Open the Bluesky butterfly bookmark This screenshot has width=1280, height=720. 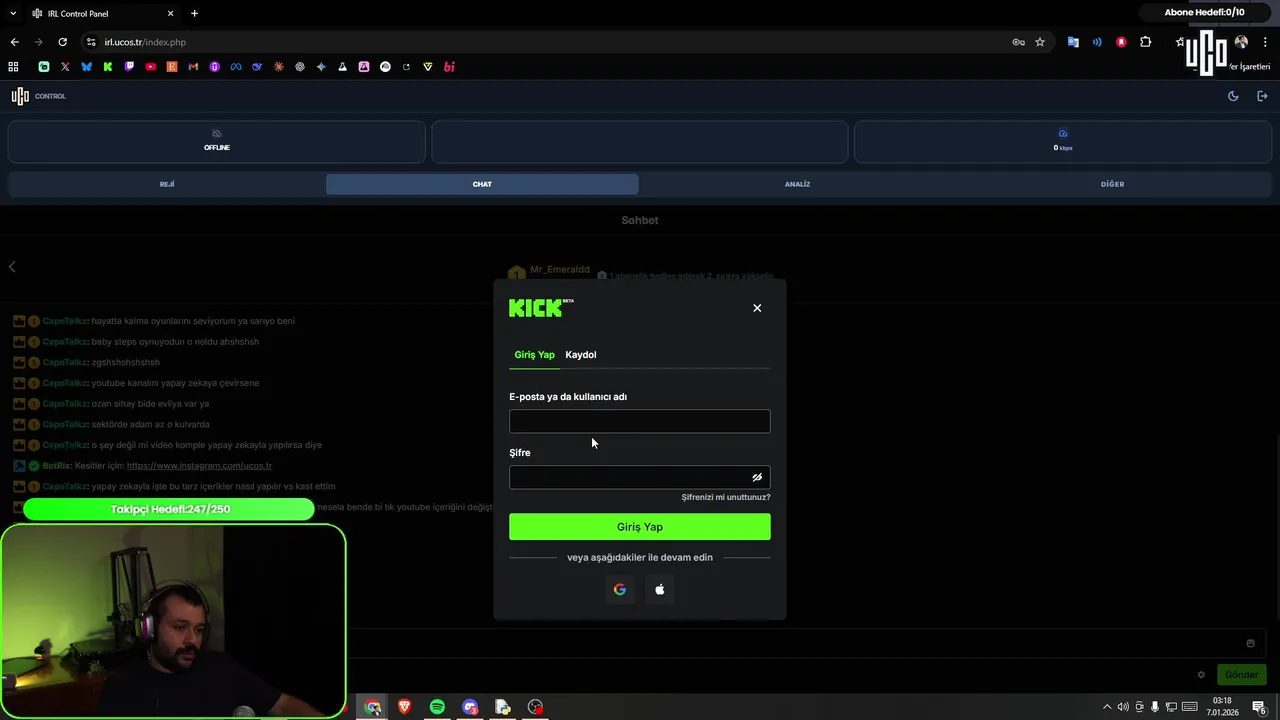tap(86, 67)
